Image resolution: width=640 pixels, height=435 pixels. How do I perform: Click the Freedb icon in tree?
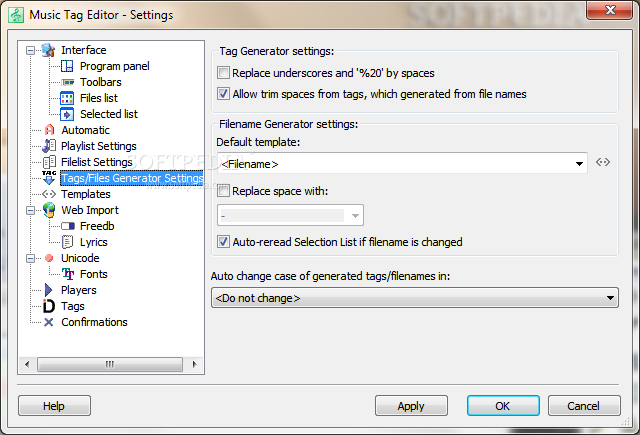(x=68, y=226)
